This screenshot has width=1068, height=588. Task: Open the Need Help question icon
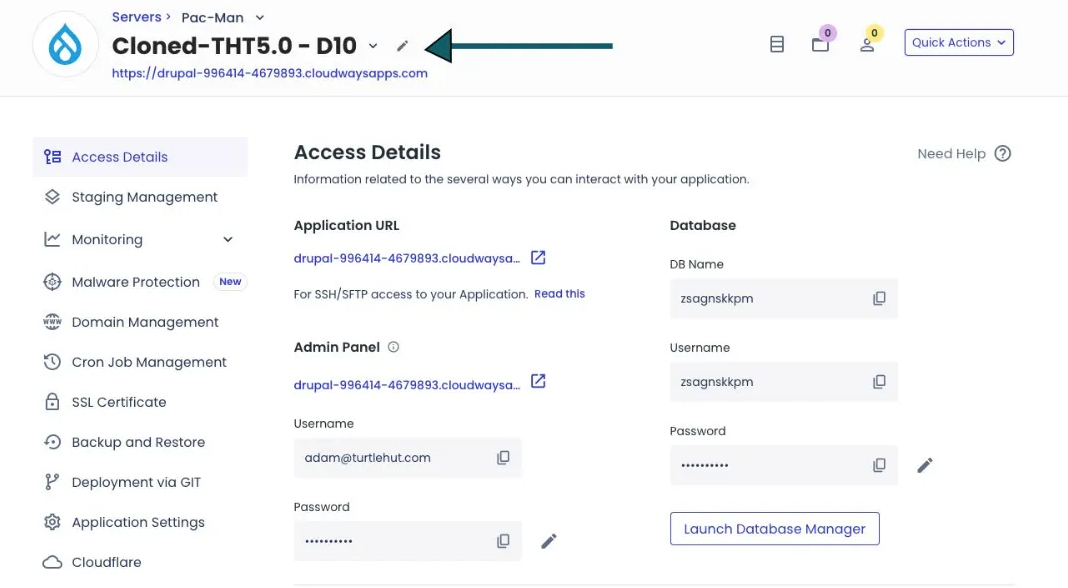pyautogui.click(x=1003, y=154)
